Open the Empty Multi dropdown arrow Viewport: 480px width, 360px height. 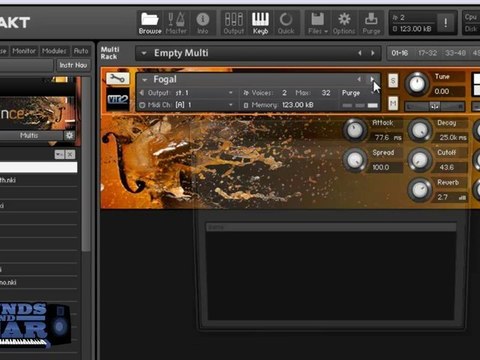click(144, 53)
